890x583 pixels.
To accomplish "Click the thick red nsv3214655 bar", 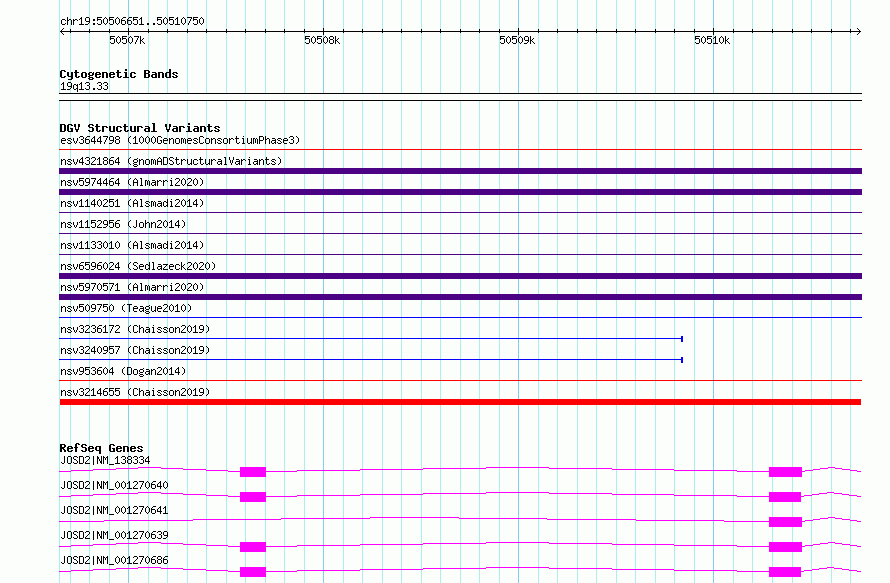I will (x=460, y=402).
